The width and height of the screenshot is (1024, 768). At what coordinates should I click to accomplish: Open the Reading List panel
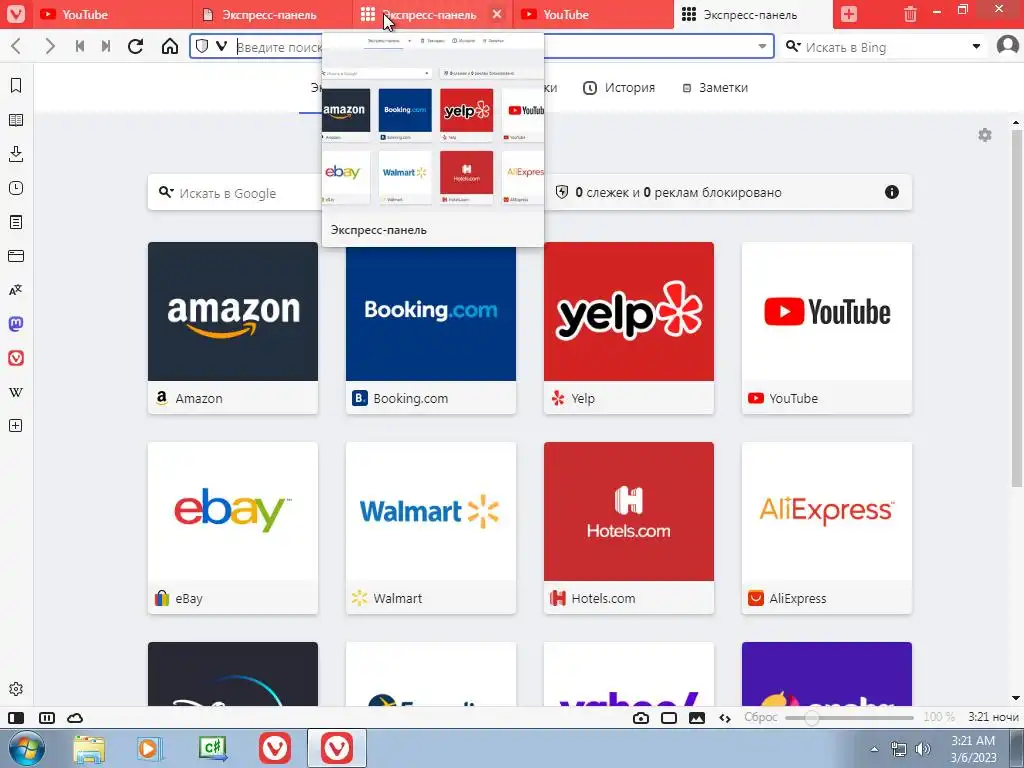pyautogui.click(x=16, y=120)
